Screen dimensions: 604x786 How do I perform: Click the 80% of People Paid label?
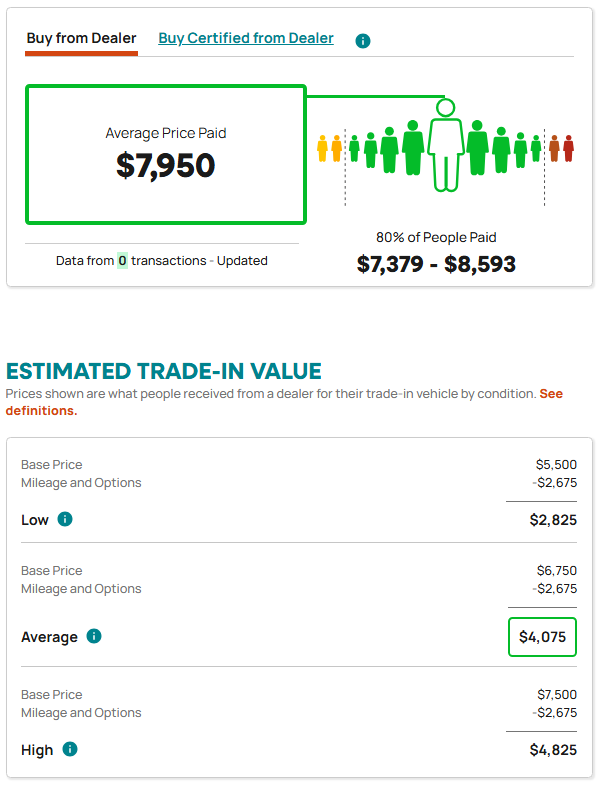click(x=436, y=237)
